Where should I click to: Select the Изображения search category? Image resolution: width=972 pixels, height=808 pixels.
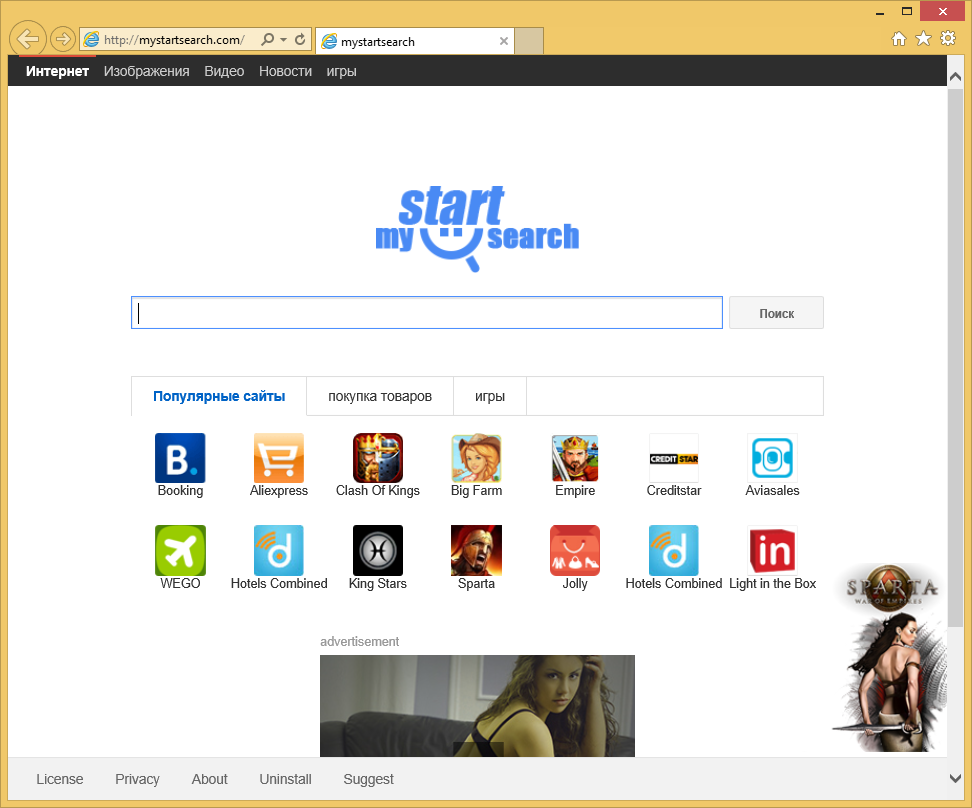pos(146,71)
